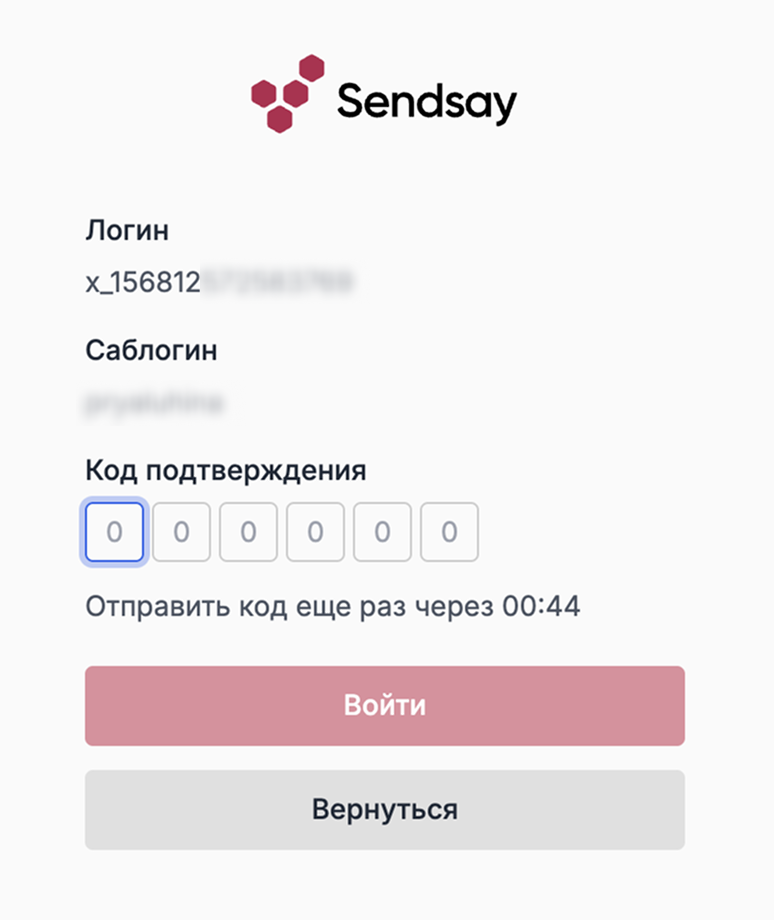Click the third code input cell

[x=248, y=532]
